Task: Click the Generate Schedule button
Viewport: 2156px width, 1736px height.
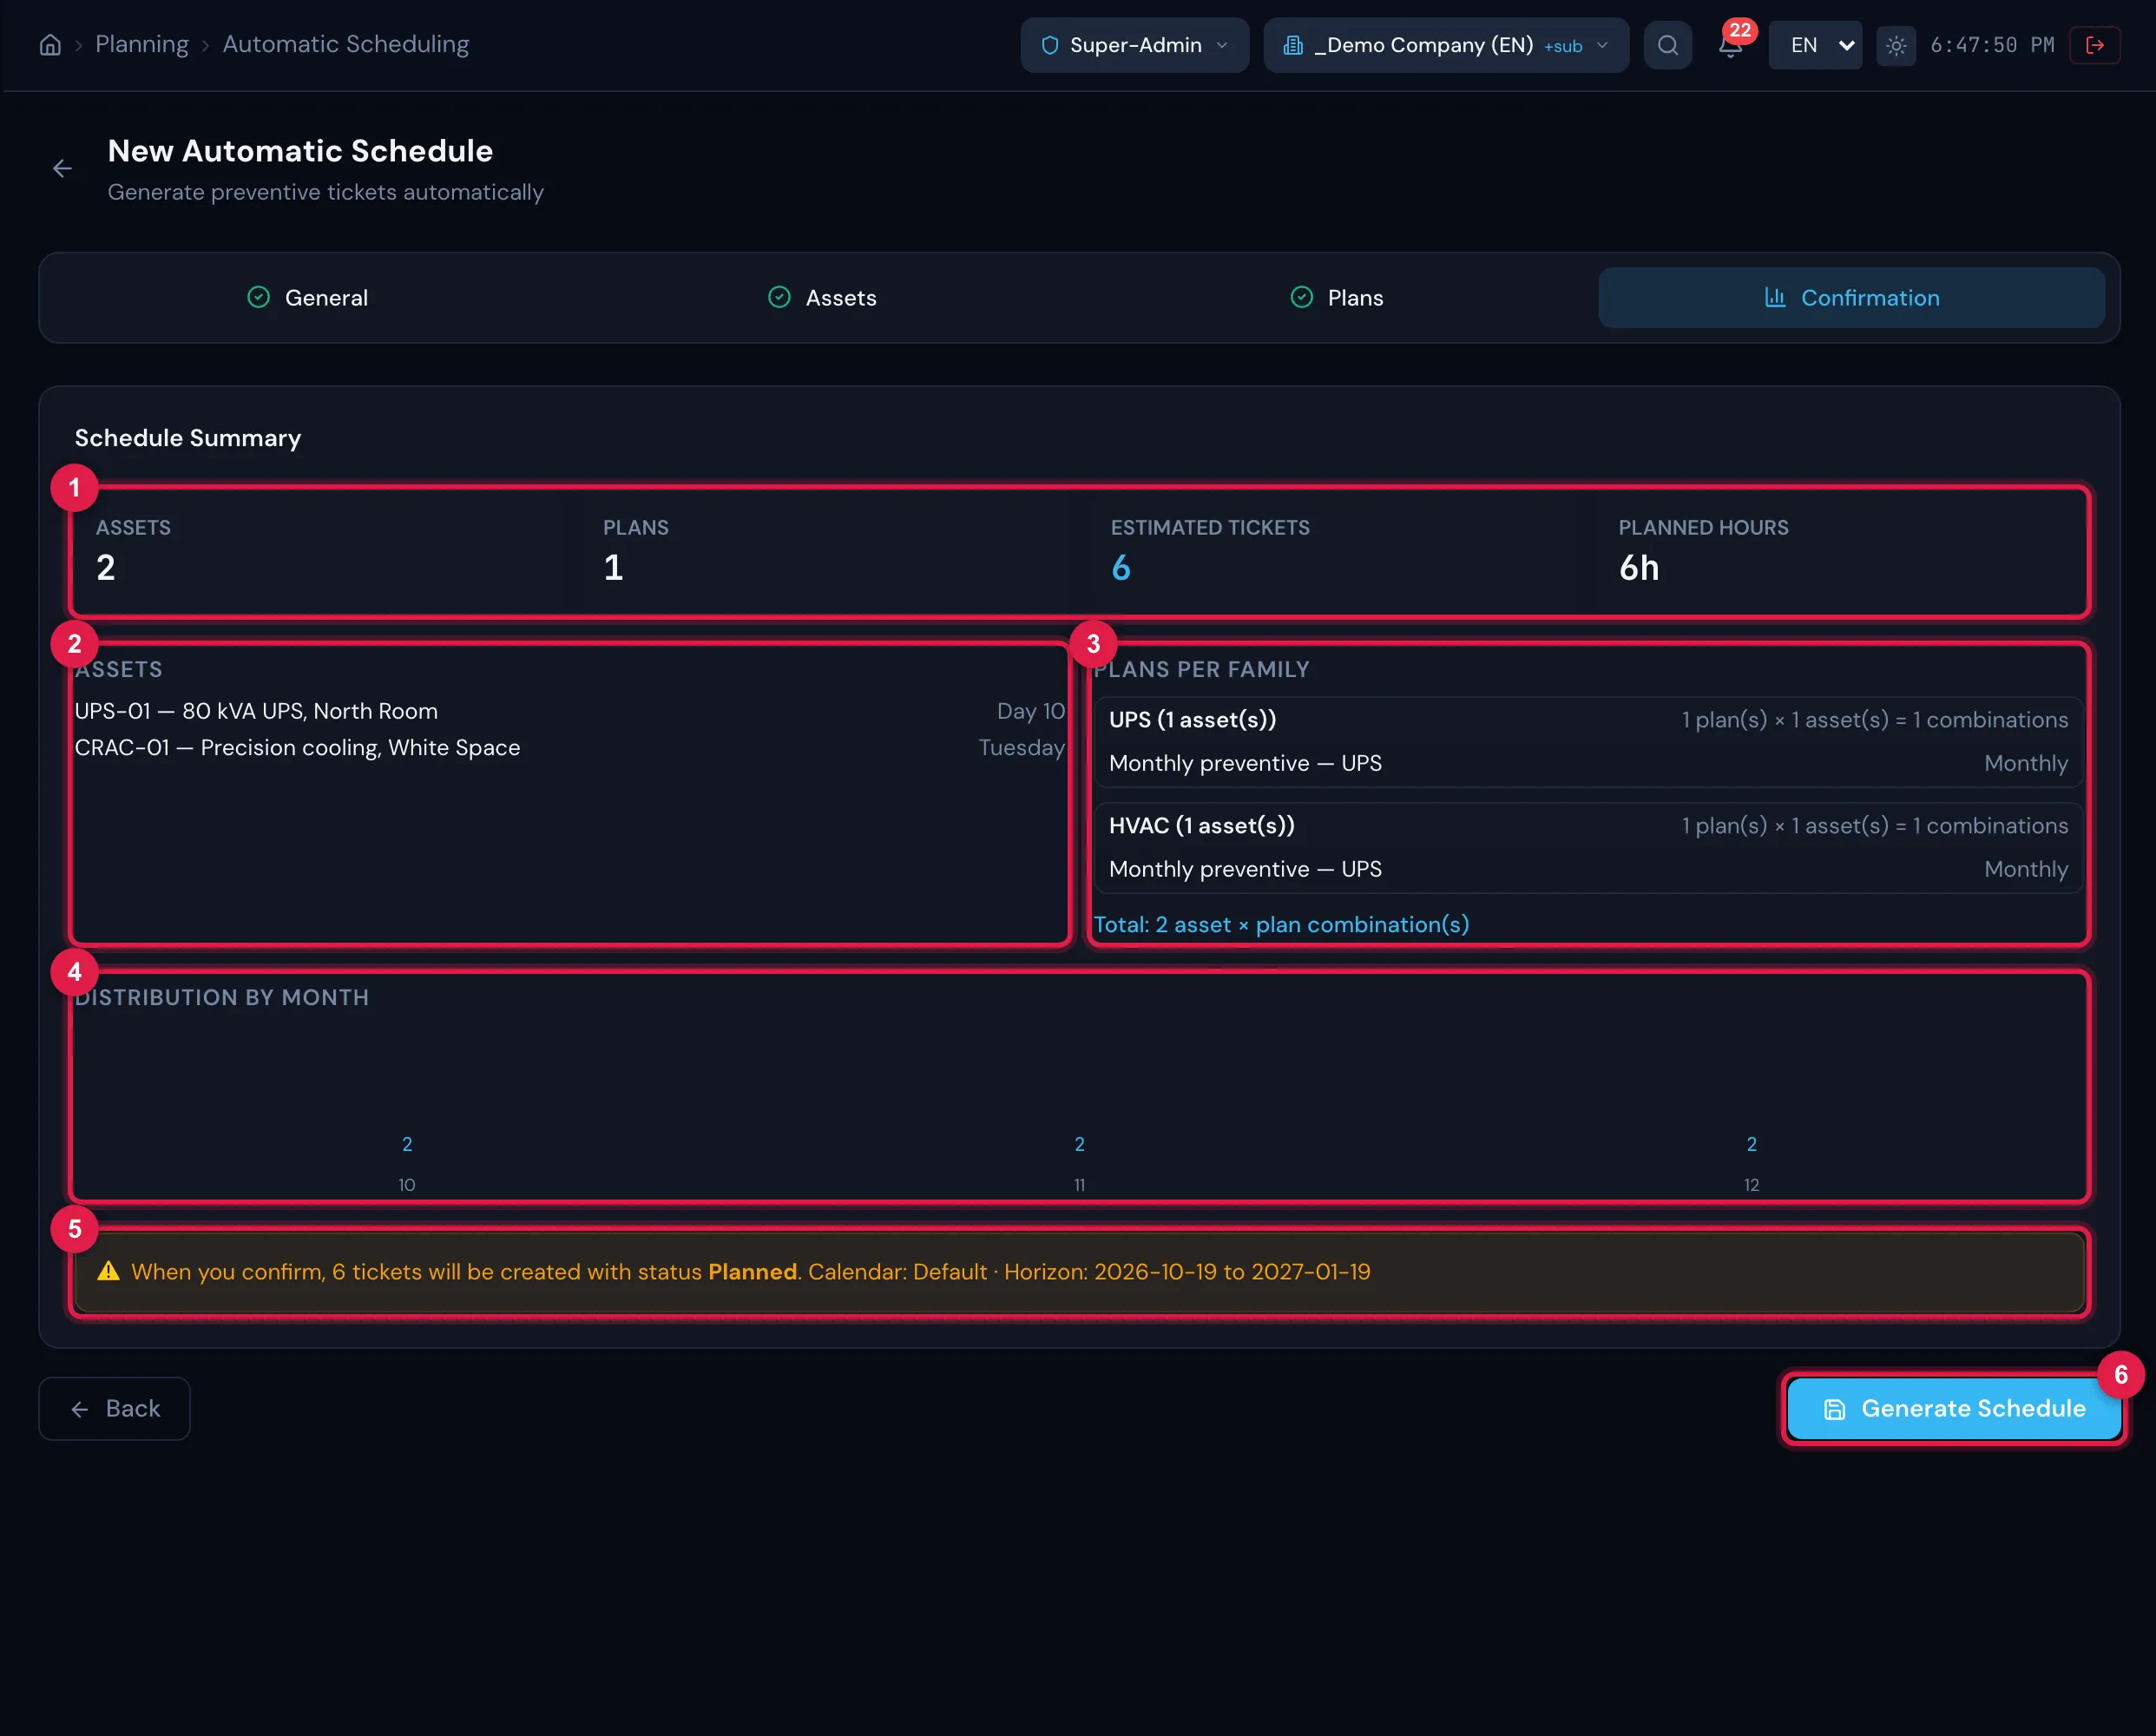Action: (x=1955, y=1409)
